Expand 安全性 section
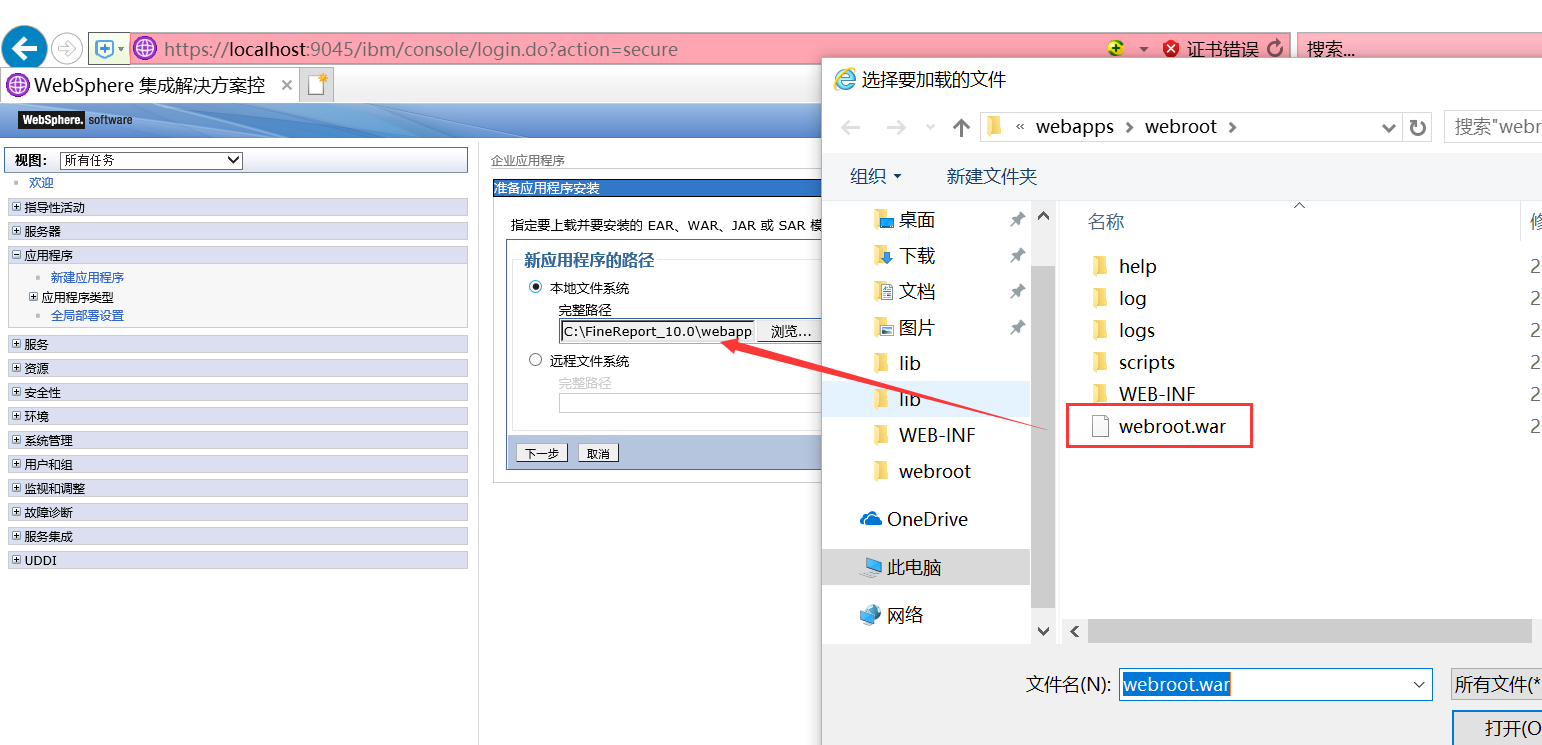The height and width of the screenshot is (745, 1542). [16, 392]
